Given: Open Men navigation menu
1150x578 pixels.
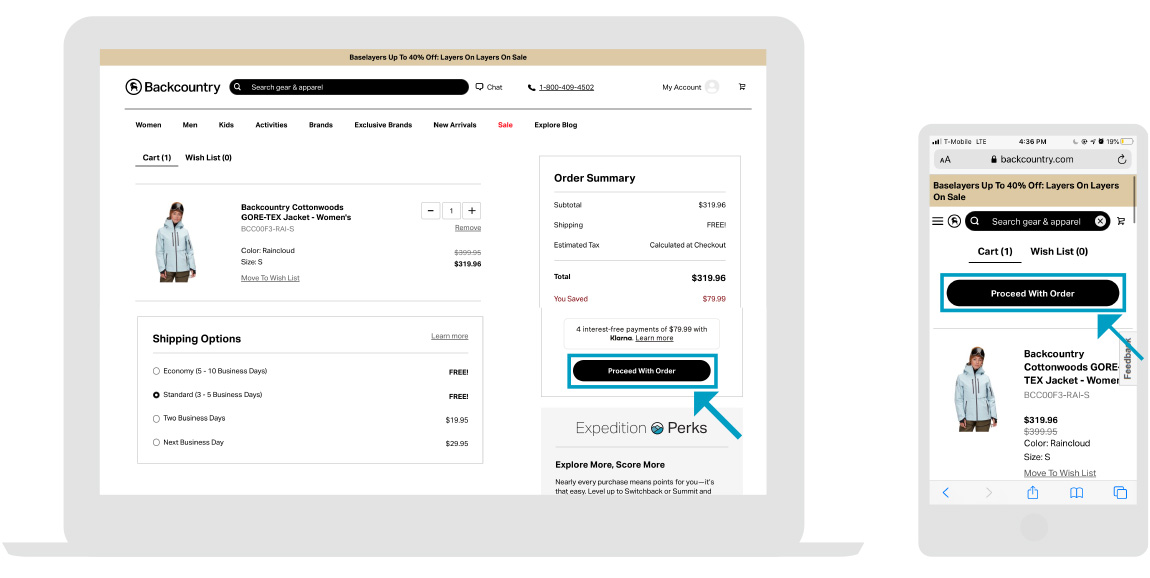Looking at the screenshot, I should pos(190,125).
